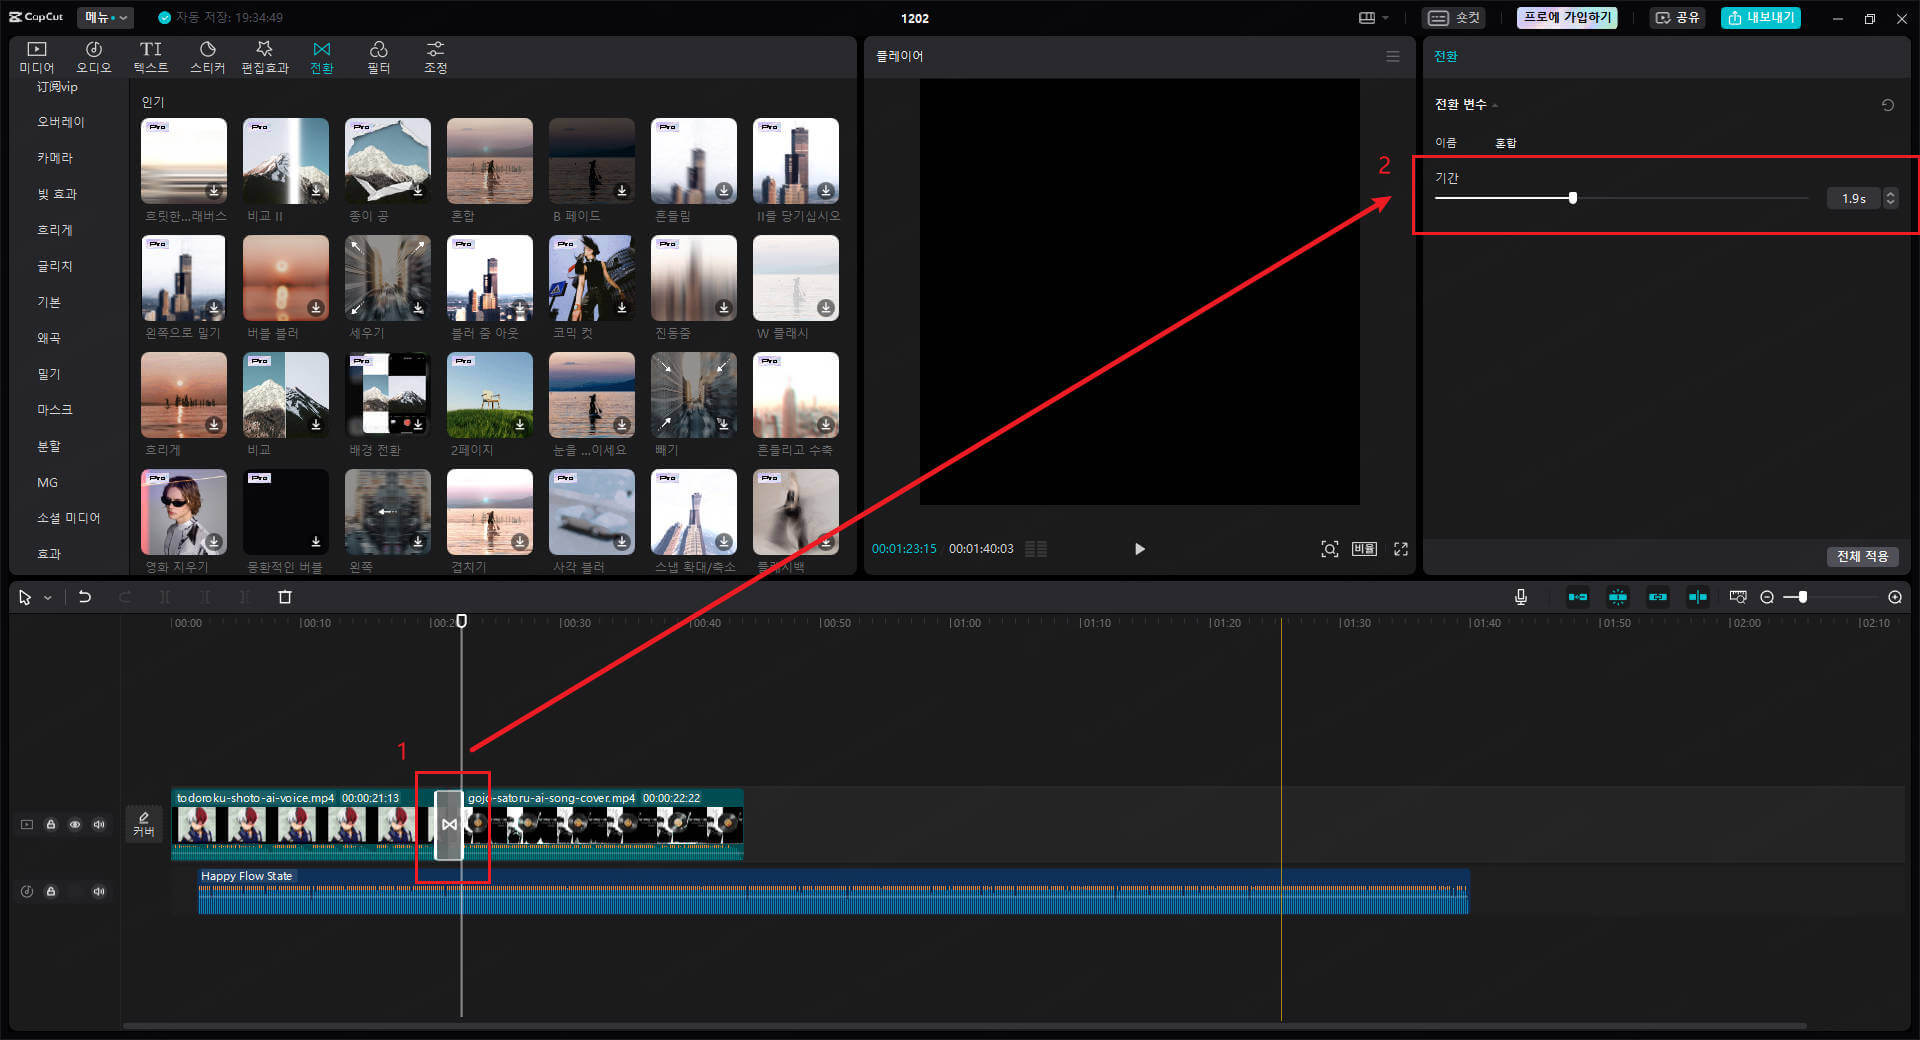
Task: Hide the main video track
Action: click(75, 825)
